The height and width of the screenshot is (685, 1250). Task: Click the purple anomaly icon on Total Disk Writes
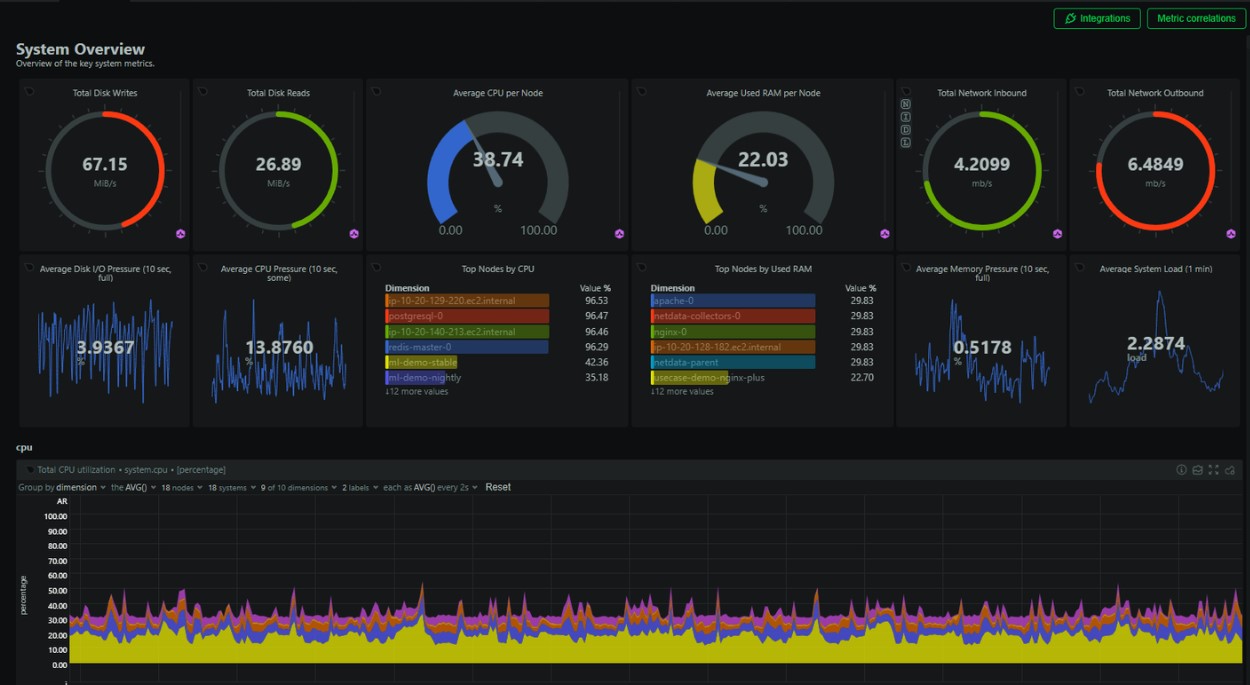click(x=181, y=234)
